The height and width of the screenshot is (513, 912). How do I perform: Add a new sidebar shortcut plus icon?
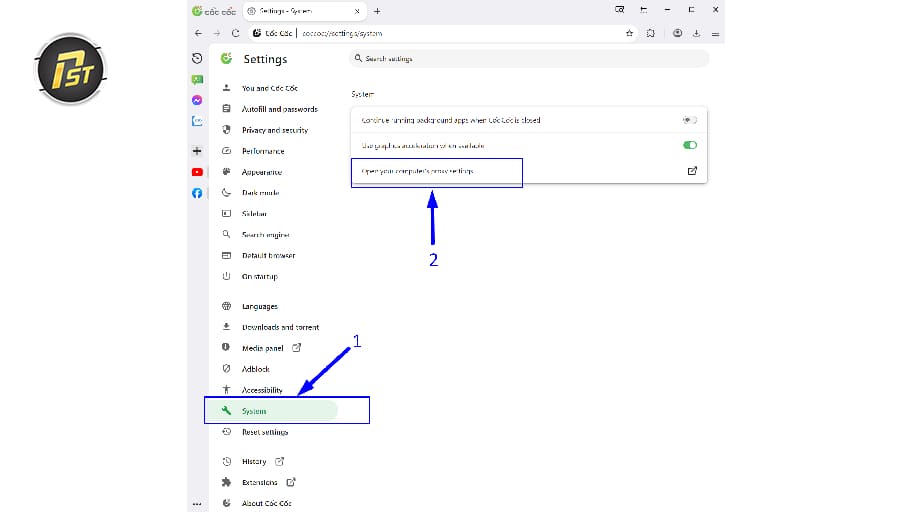pos(197,151)
